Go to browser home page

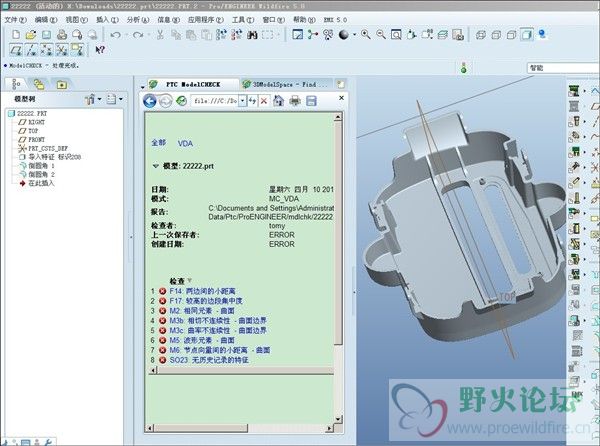coord(279,101)
